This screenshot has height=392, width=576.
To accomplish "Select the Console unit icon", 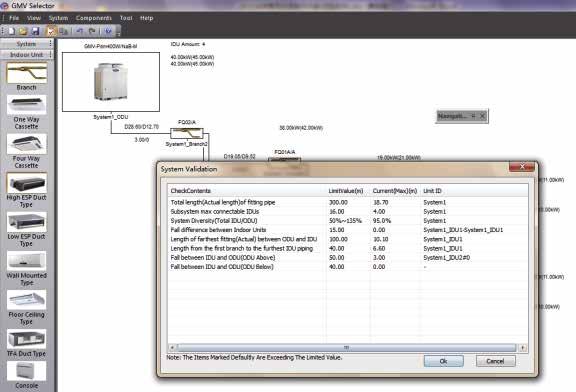I will tap(26, 371).
